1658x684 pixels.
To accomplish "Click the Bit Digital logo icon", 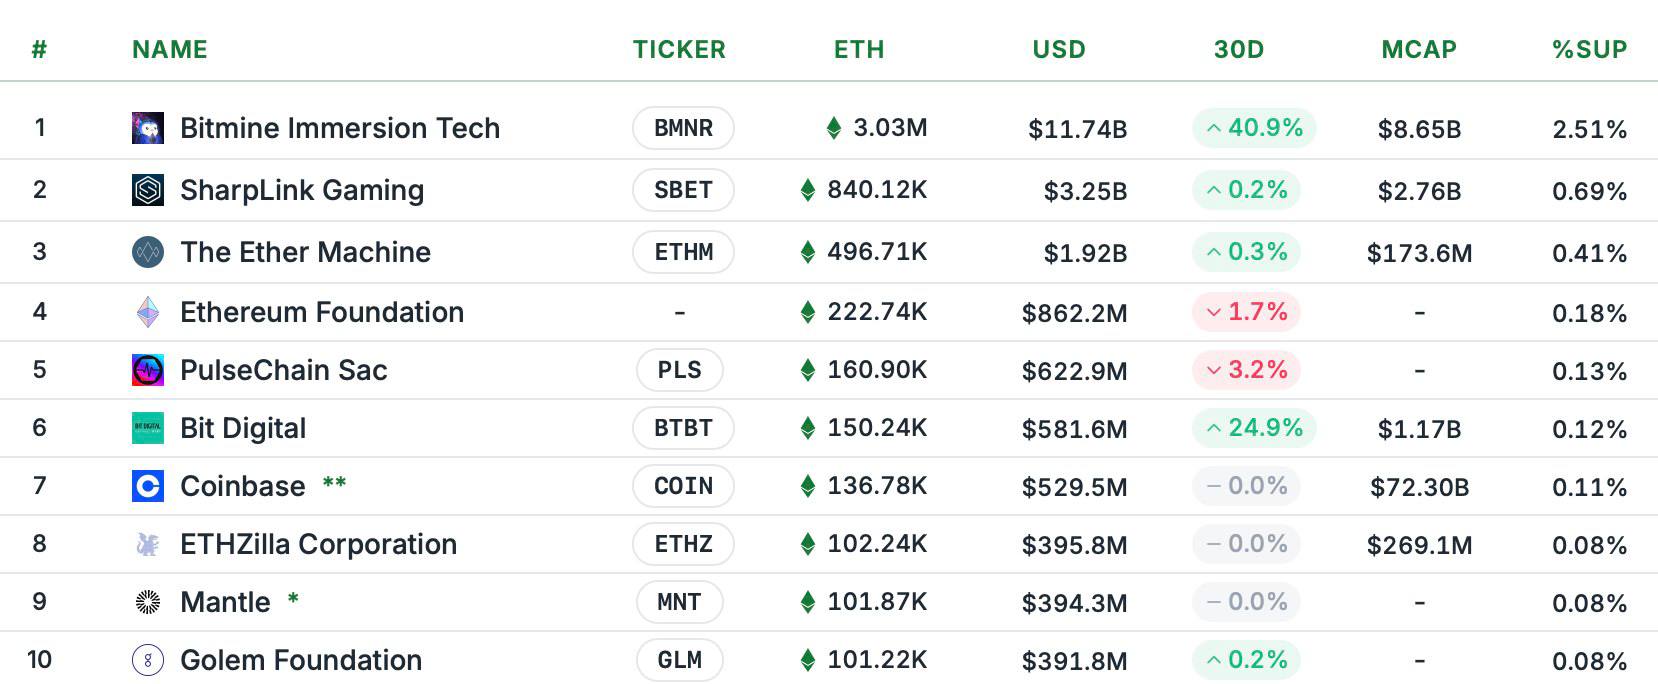I will coord(148,428).
